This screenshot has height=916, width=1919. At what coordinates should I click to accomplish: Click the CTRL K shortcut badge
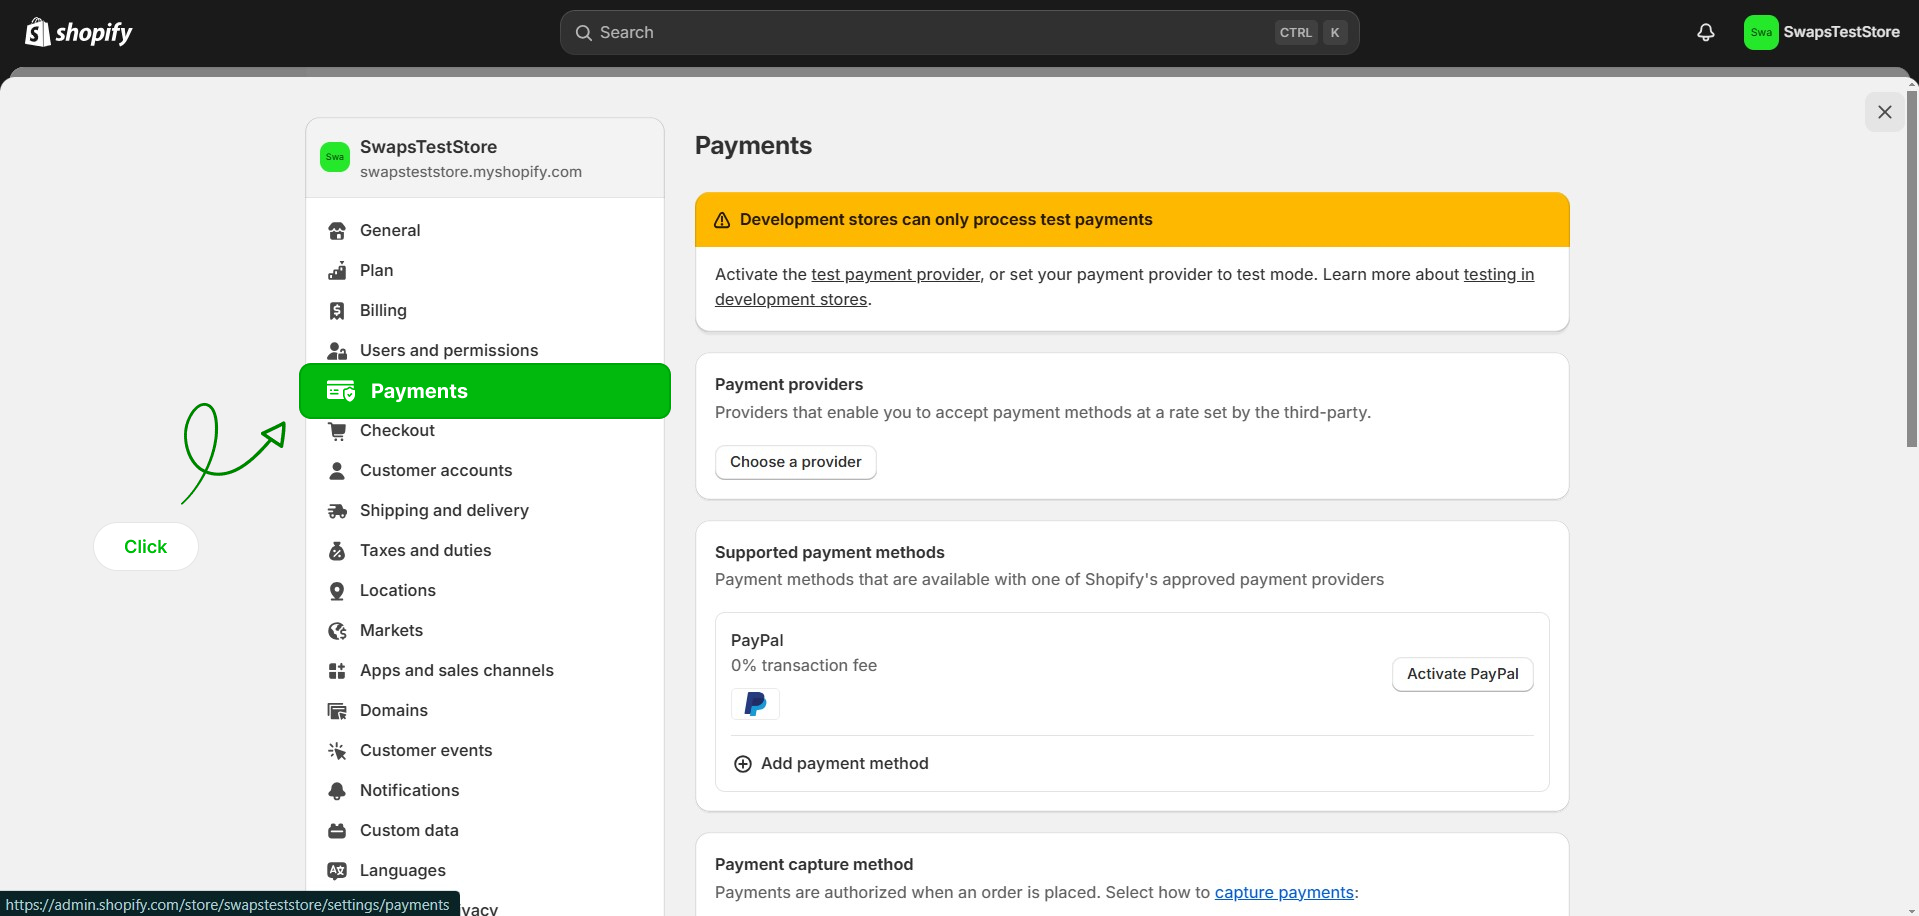click(x=1311, y=33)
